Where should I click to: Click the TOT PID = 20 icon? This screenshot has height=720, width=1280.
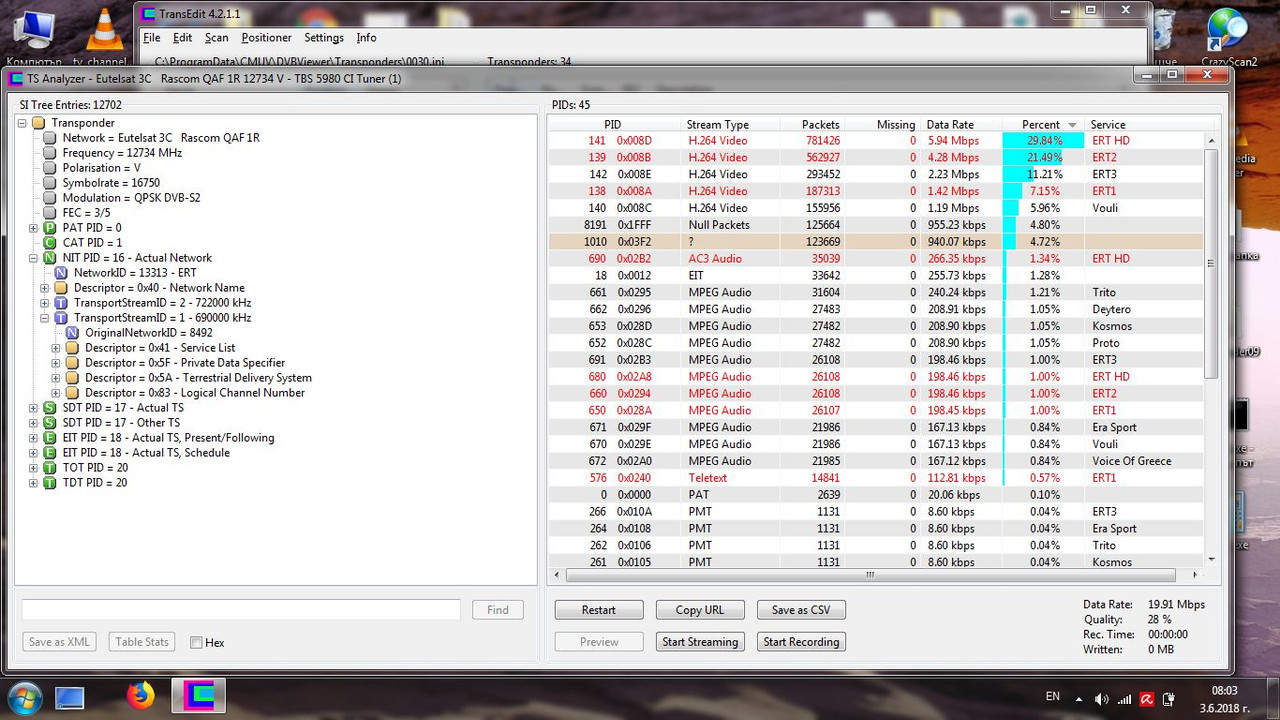click(x=50, y=468)
